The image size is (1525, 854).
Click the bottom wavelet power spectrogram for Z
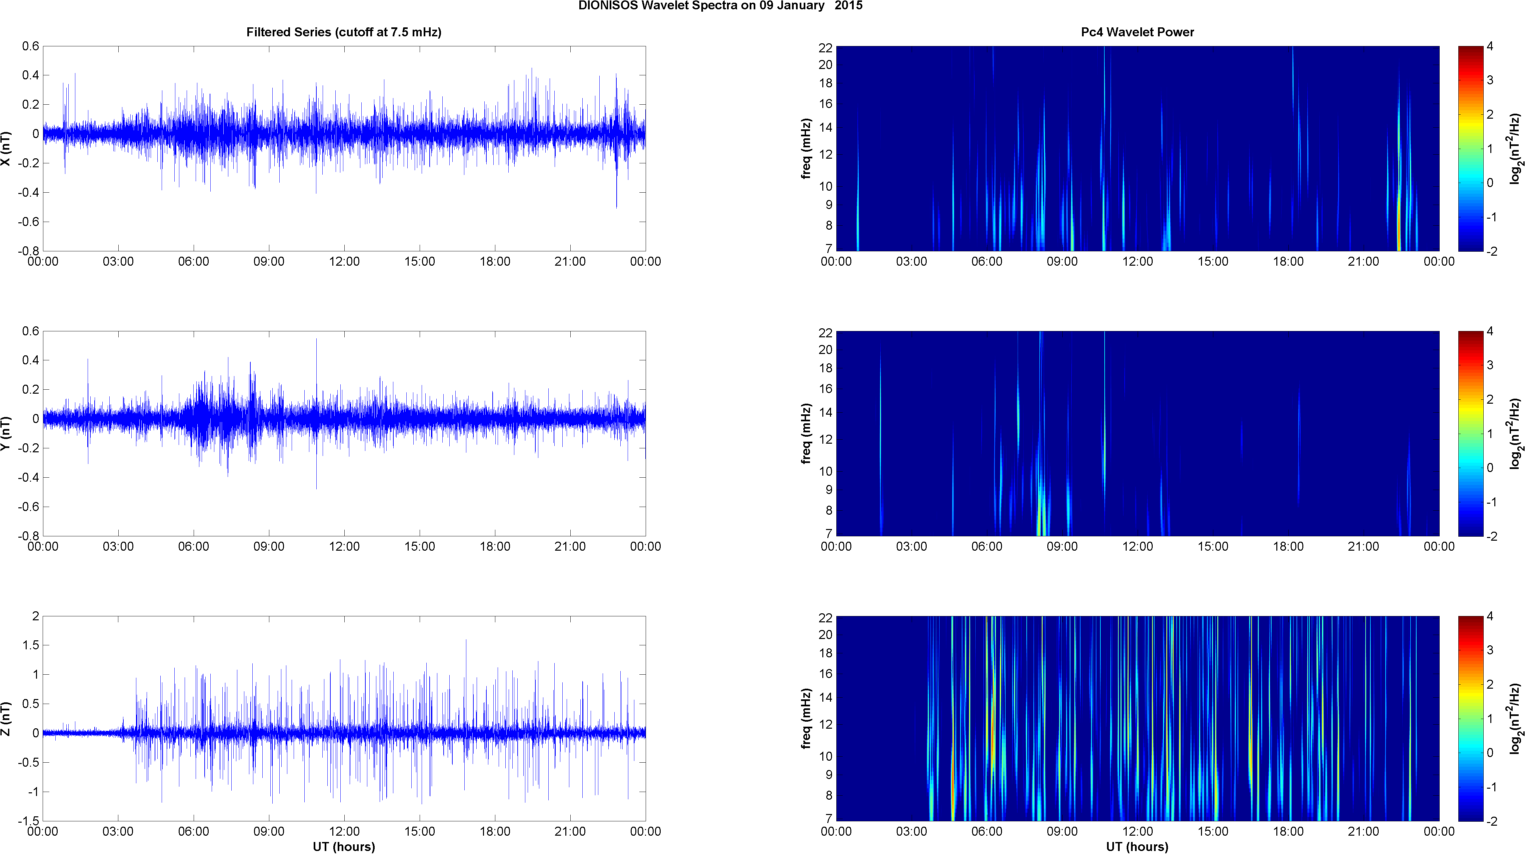1137,718
